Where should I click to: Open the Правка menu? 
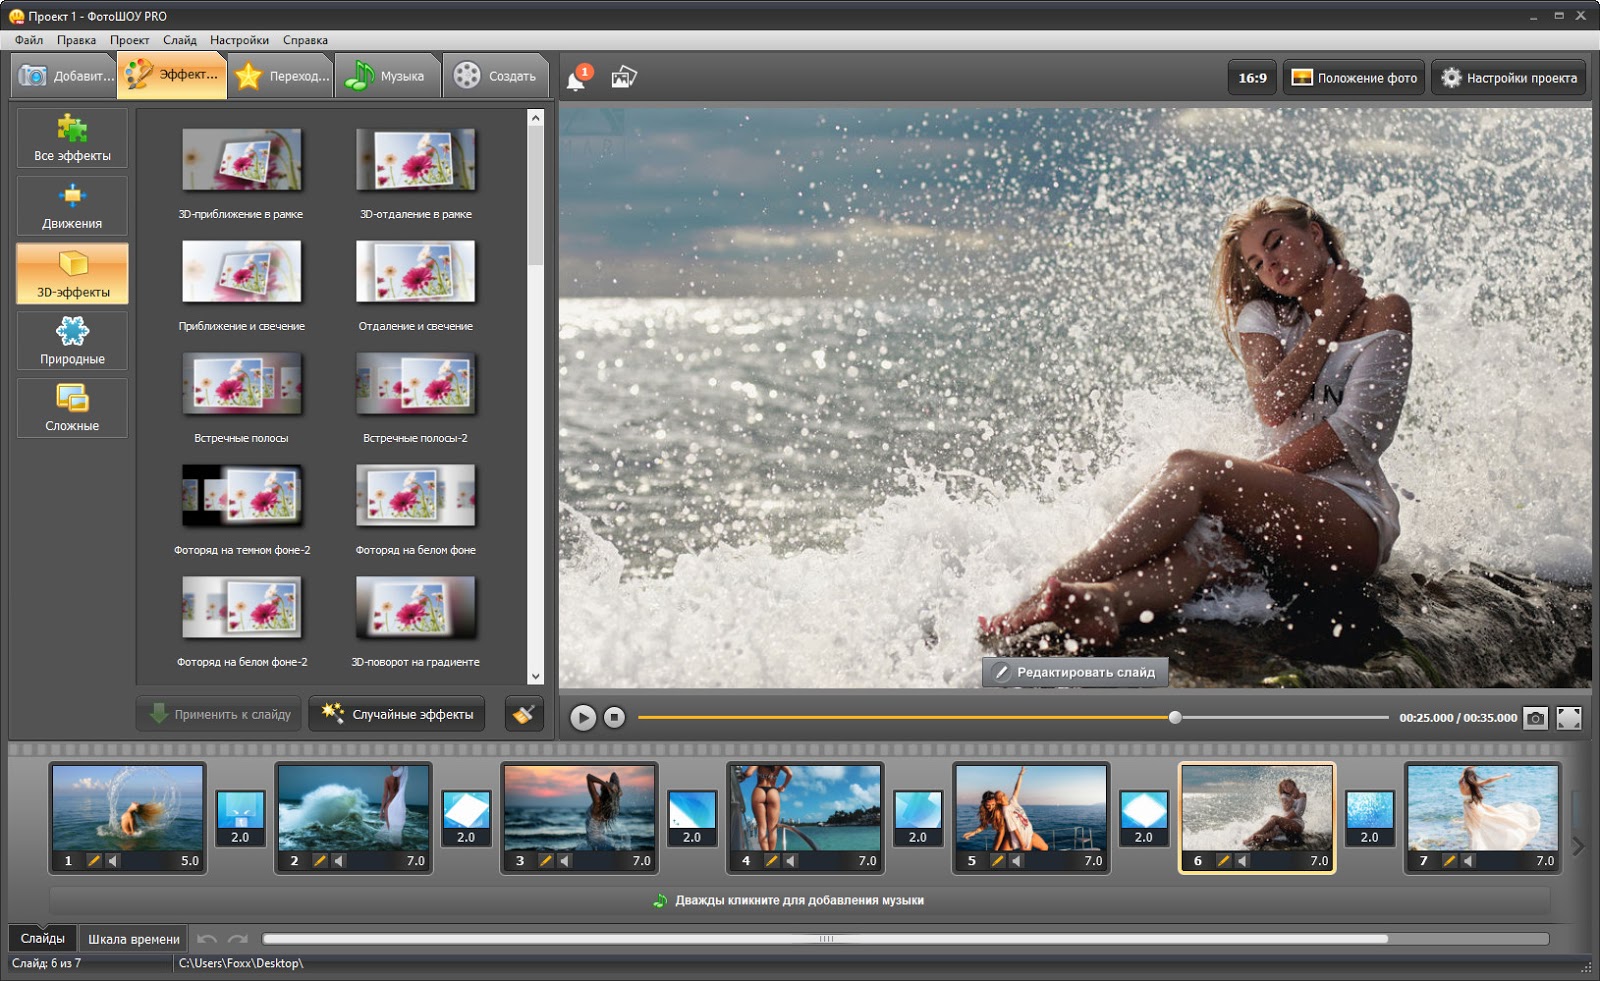pos(76,40)
